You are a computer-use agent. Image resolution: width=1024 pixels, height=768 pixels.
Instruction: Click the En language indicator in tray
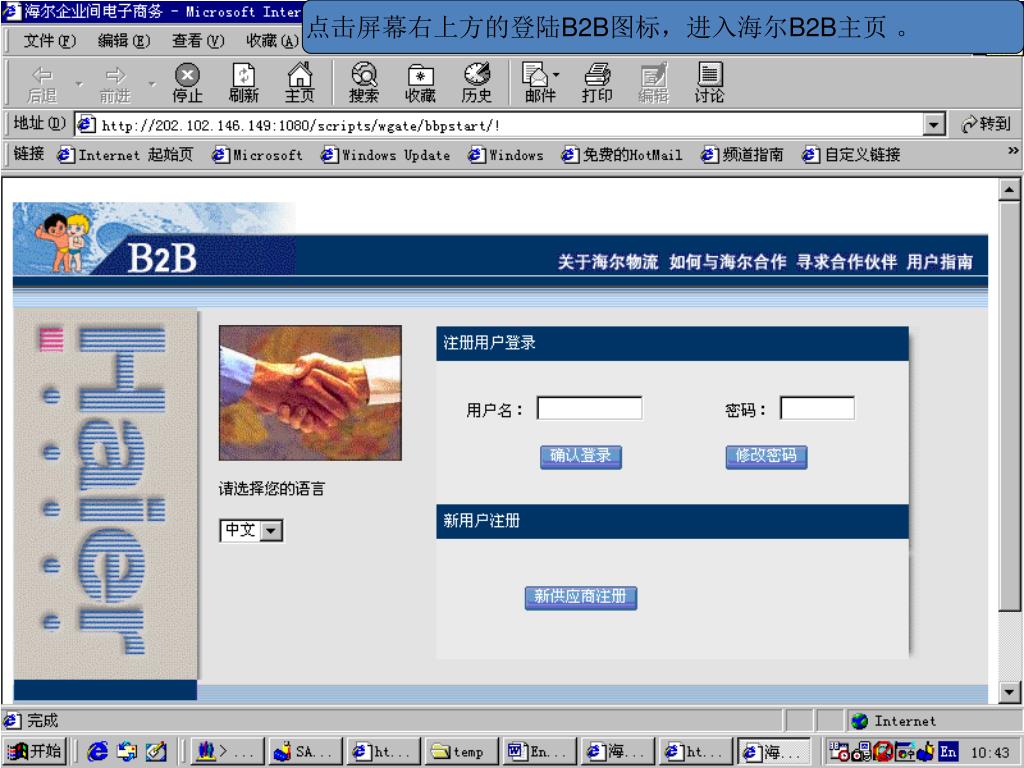pyautogui.click(x=948, y=752)
